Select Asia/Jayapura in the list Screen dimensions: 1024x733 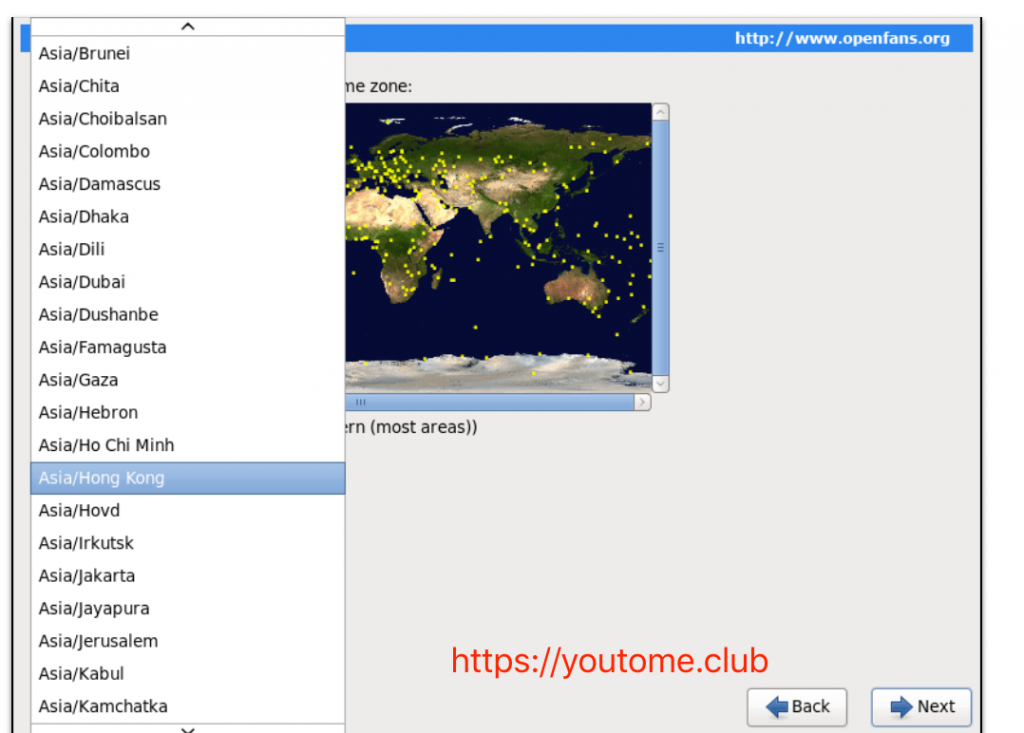click(x=187, y=609)
